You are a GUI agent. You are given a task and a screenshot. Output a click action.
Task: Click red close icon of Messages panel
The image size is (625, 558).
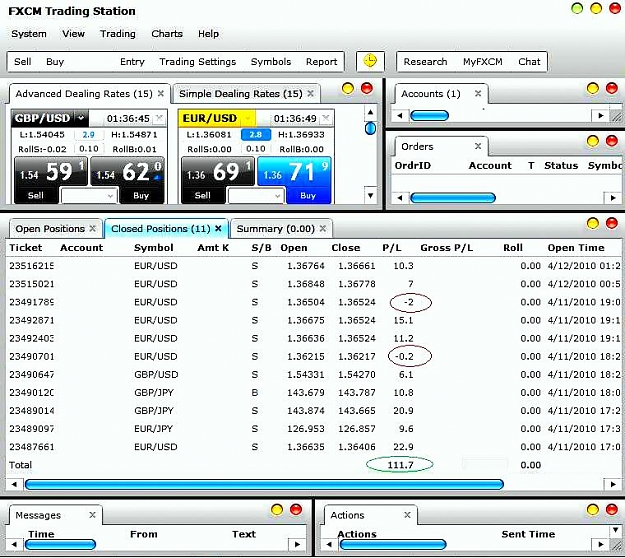[296, 509]
